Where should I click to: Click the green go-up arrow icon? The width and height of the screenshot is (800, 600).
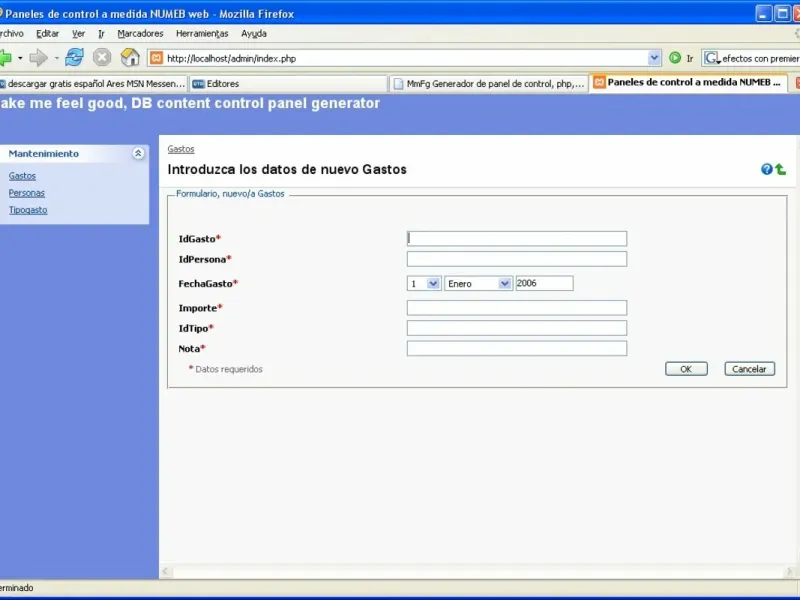point(781,169)
